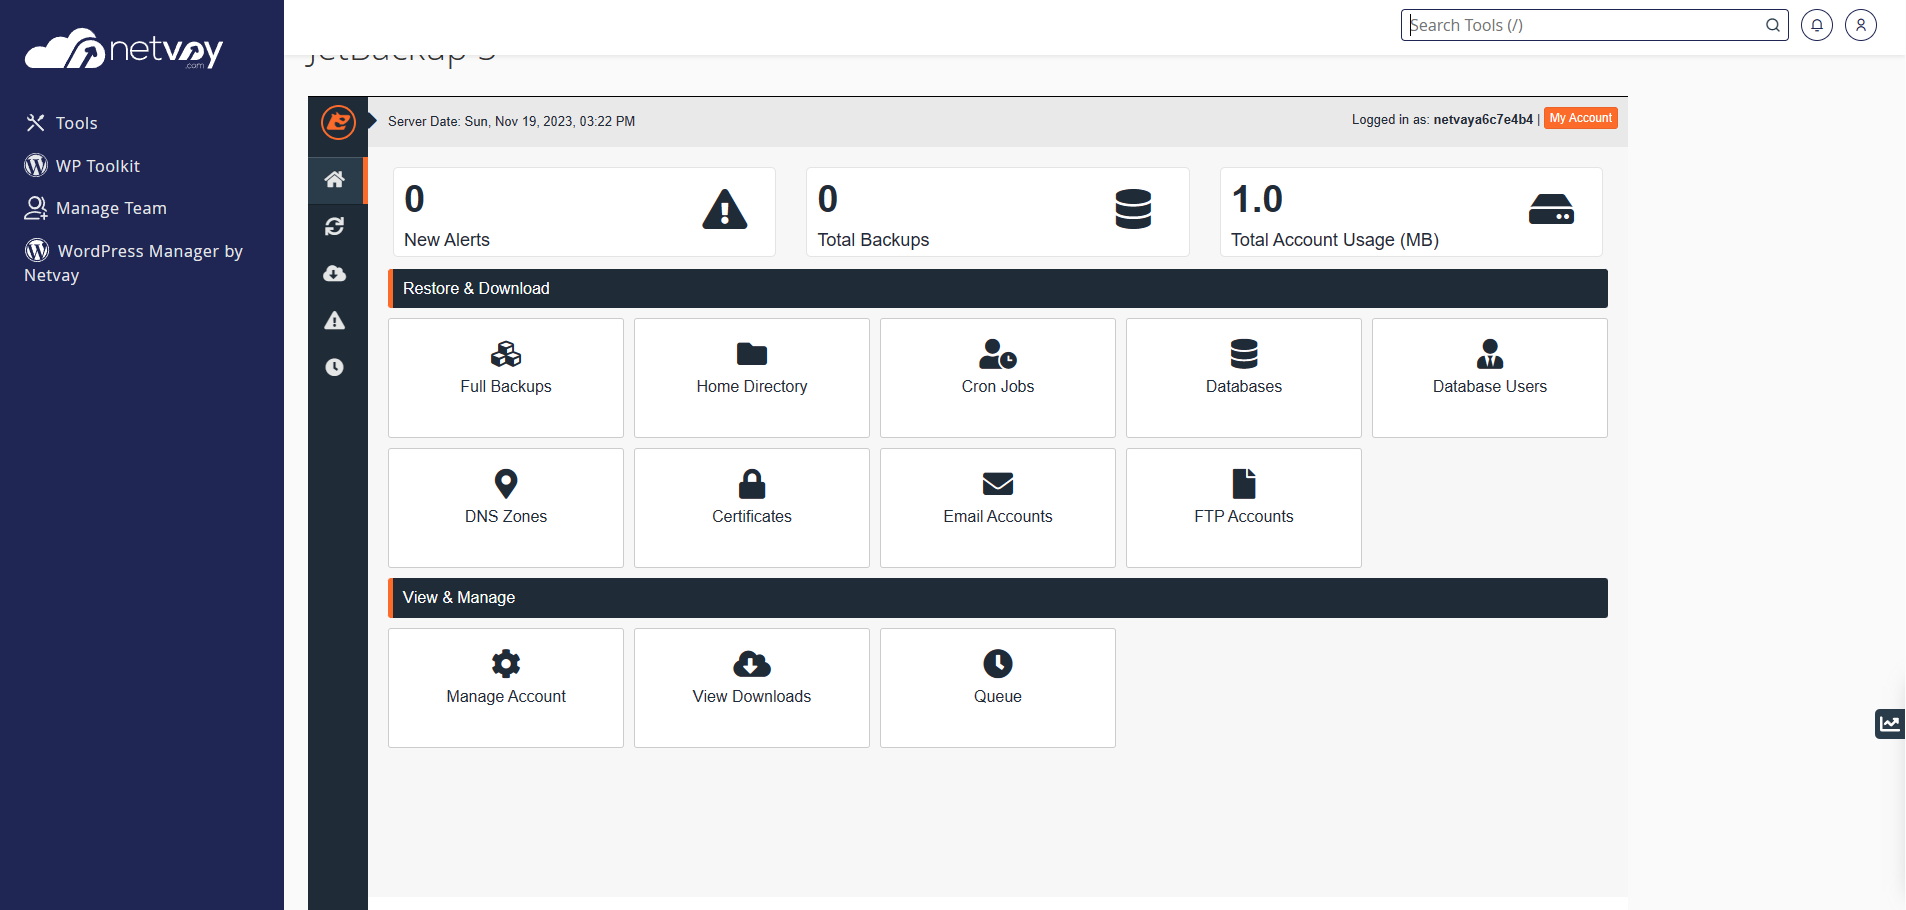Open WordPress Manager by Netvay
This screenshot has height=910, width=1906.
pyautogui.click(x=134, y=262)
